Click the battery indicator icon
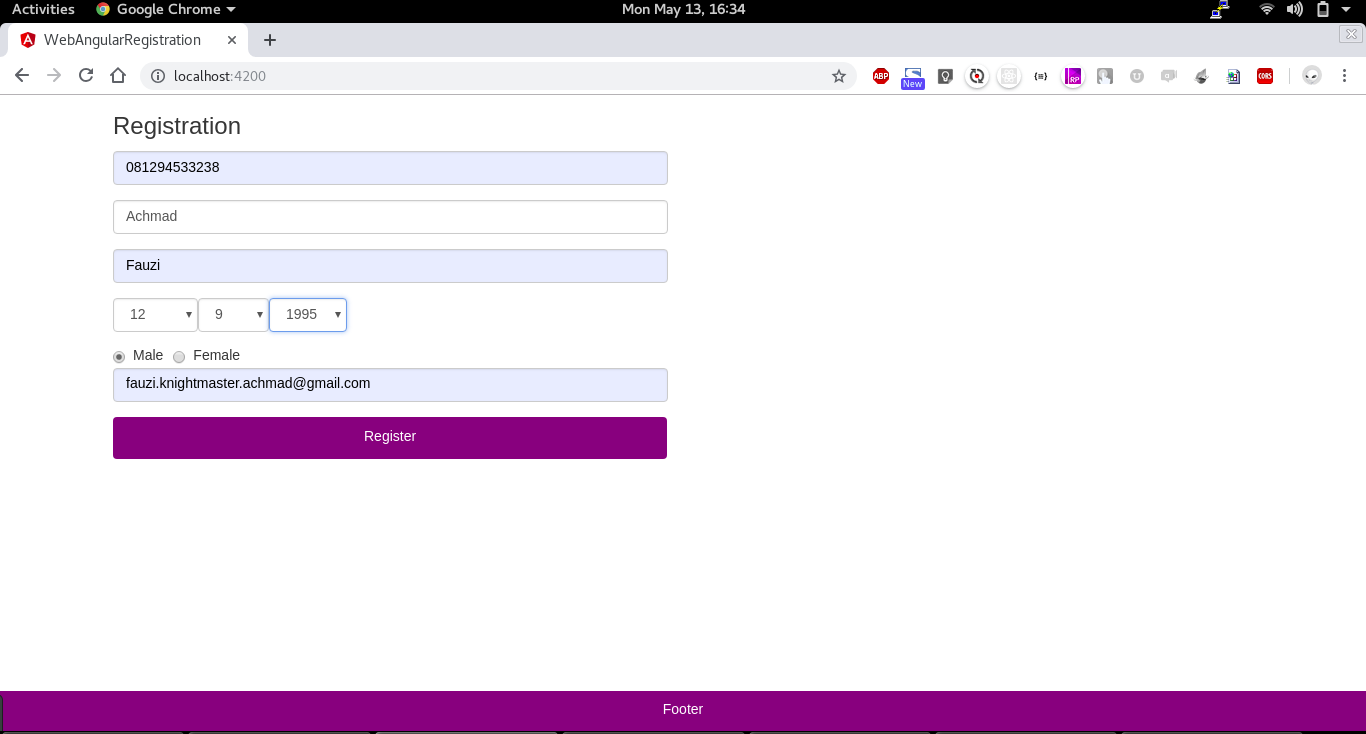This screenshot has height=734, width=1366. [x=1323, y=9]
